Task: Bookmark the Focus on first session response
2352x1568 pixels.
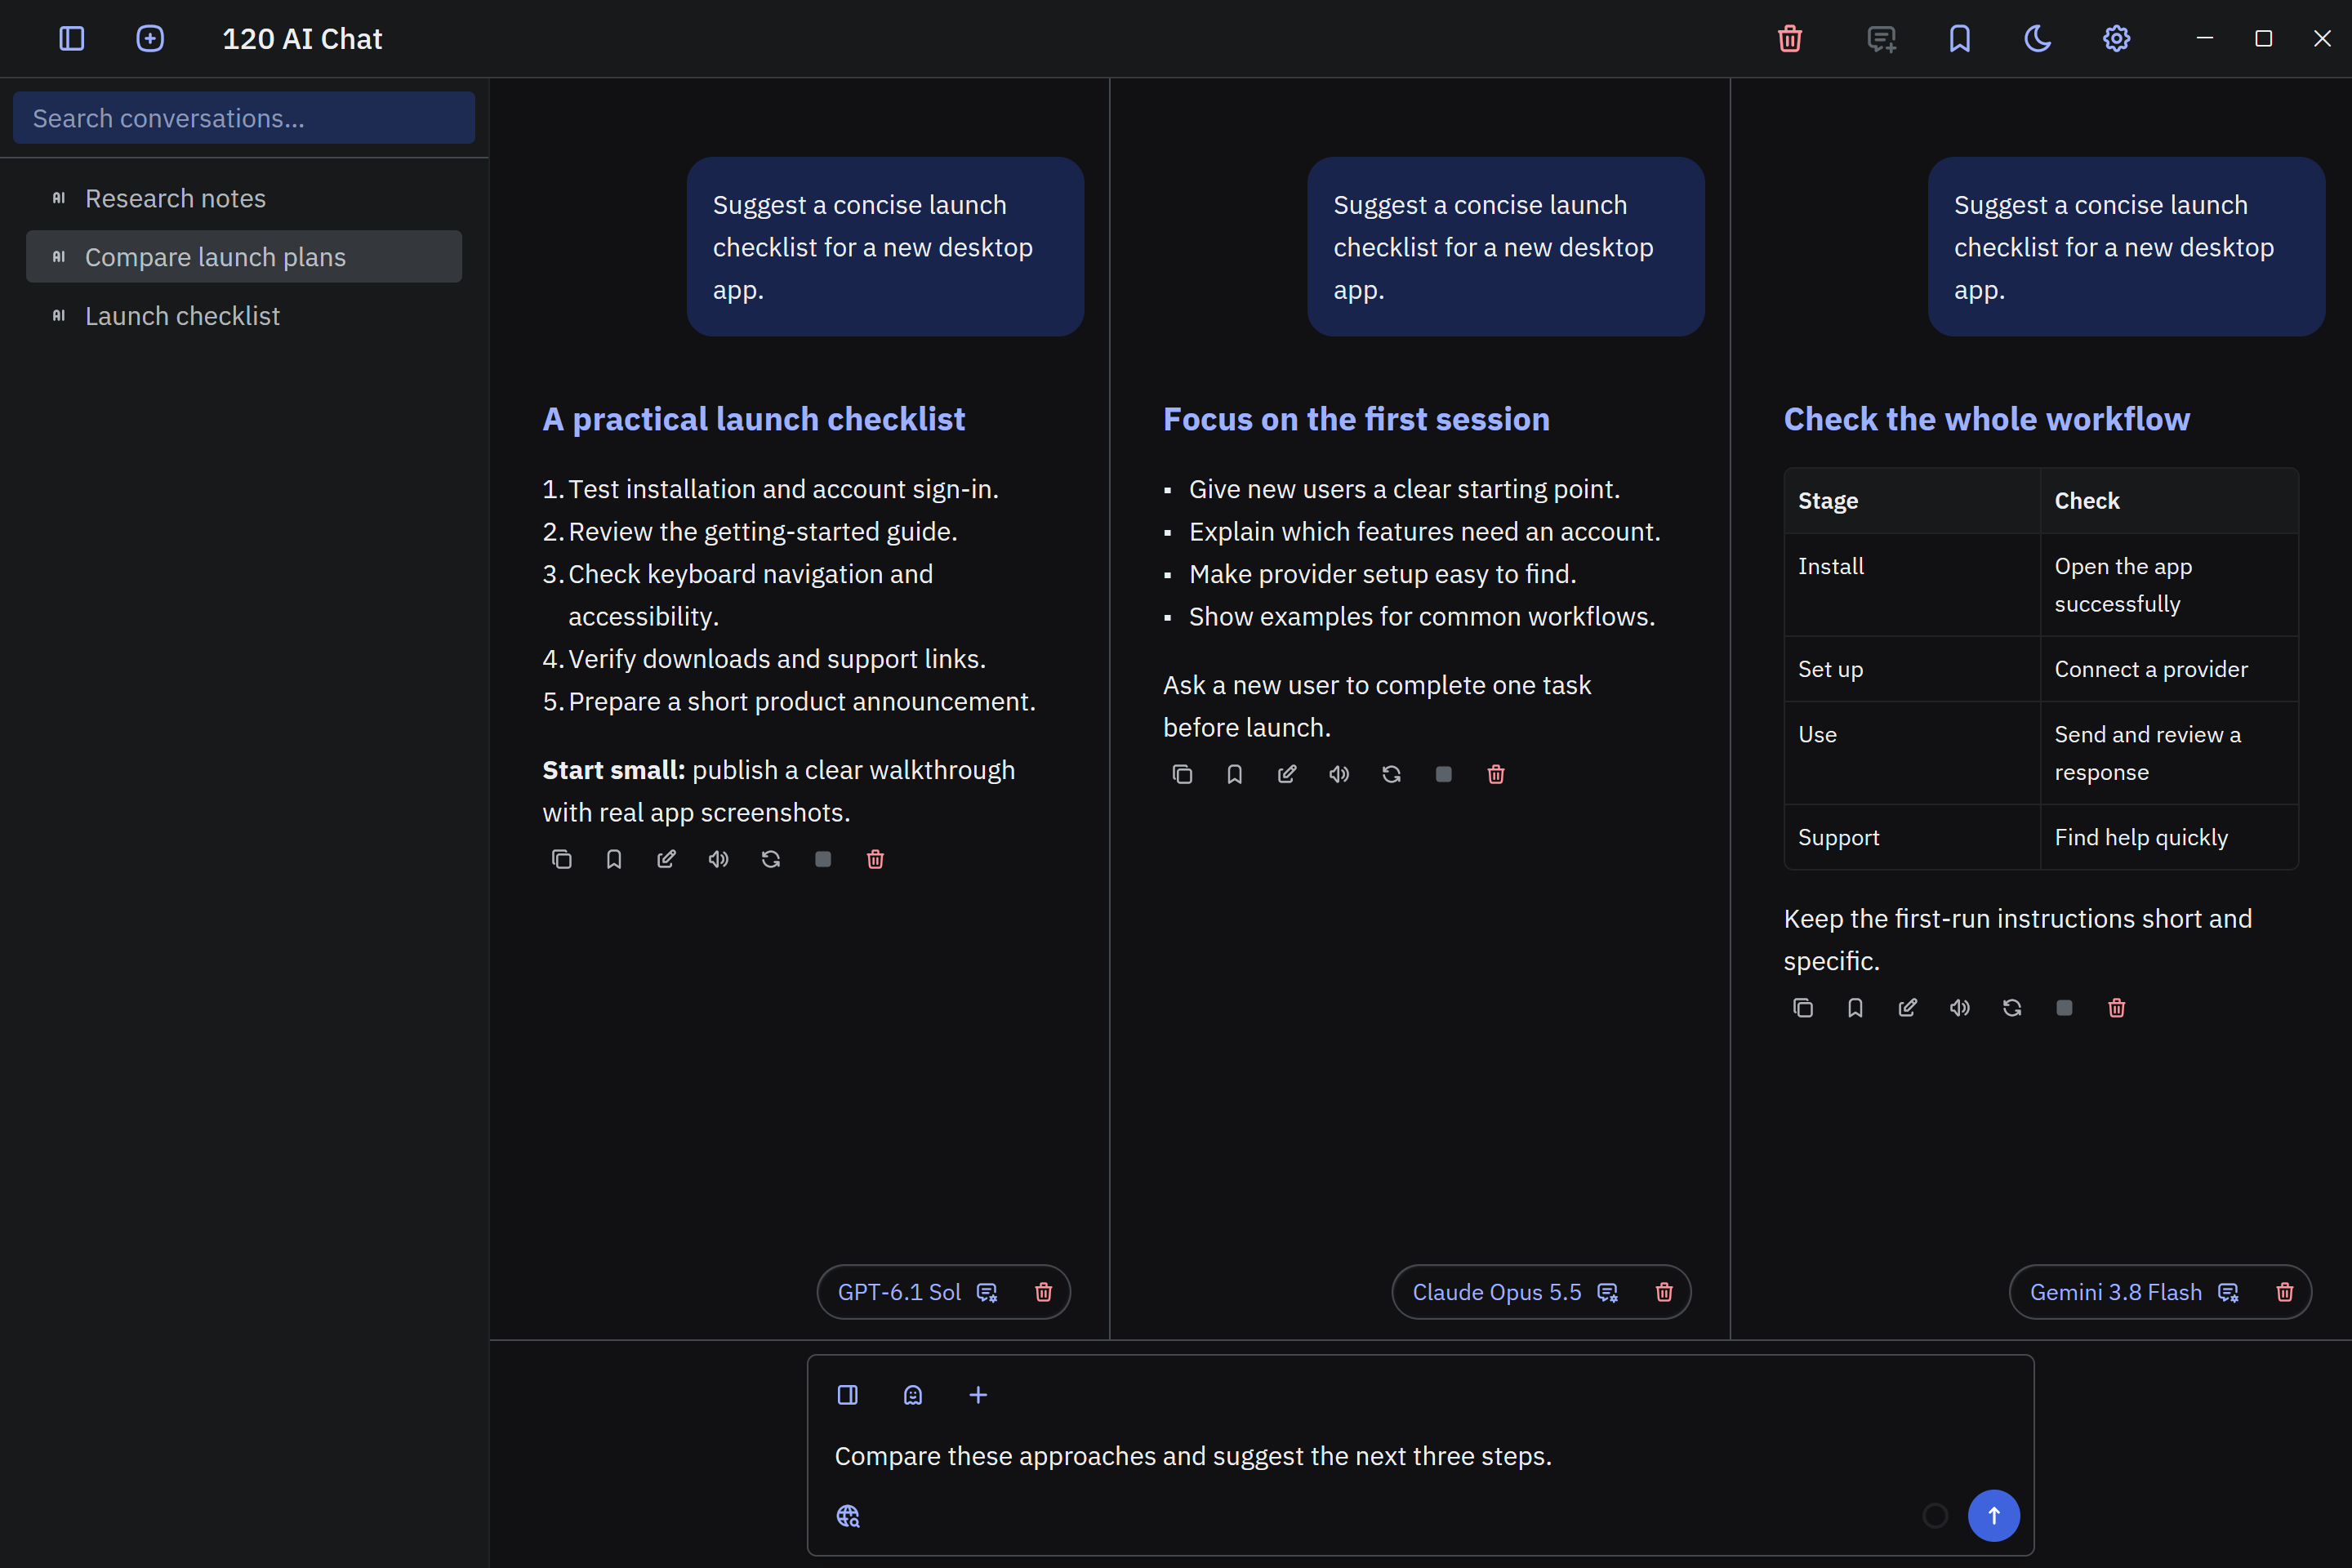Action: 1235,774
